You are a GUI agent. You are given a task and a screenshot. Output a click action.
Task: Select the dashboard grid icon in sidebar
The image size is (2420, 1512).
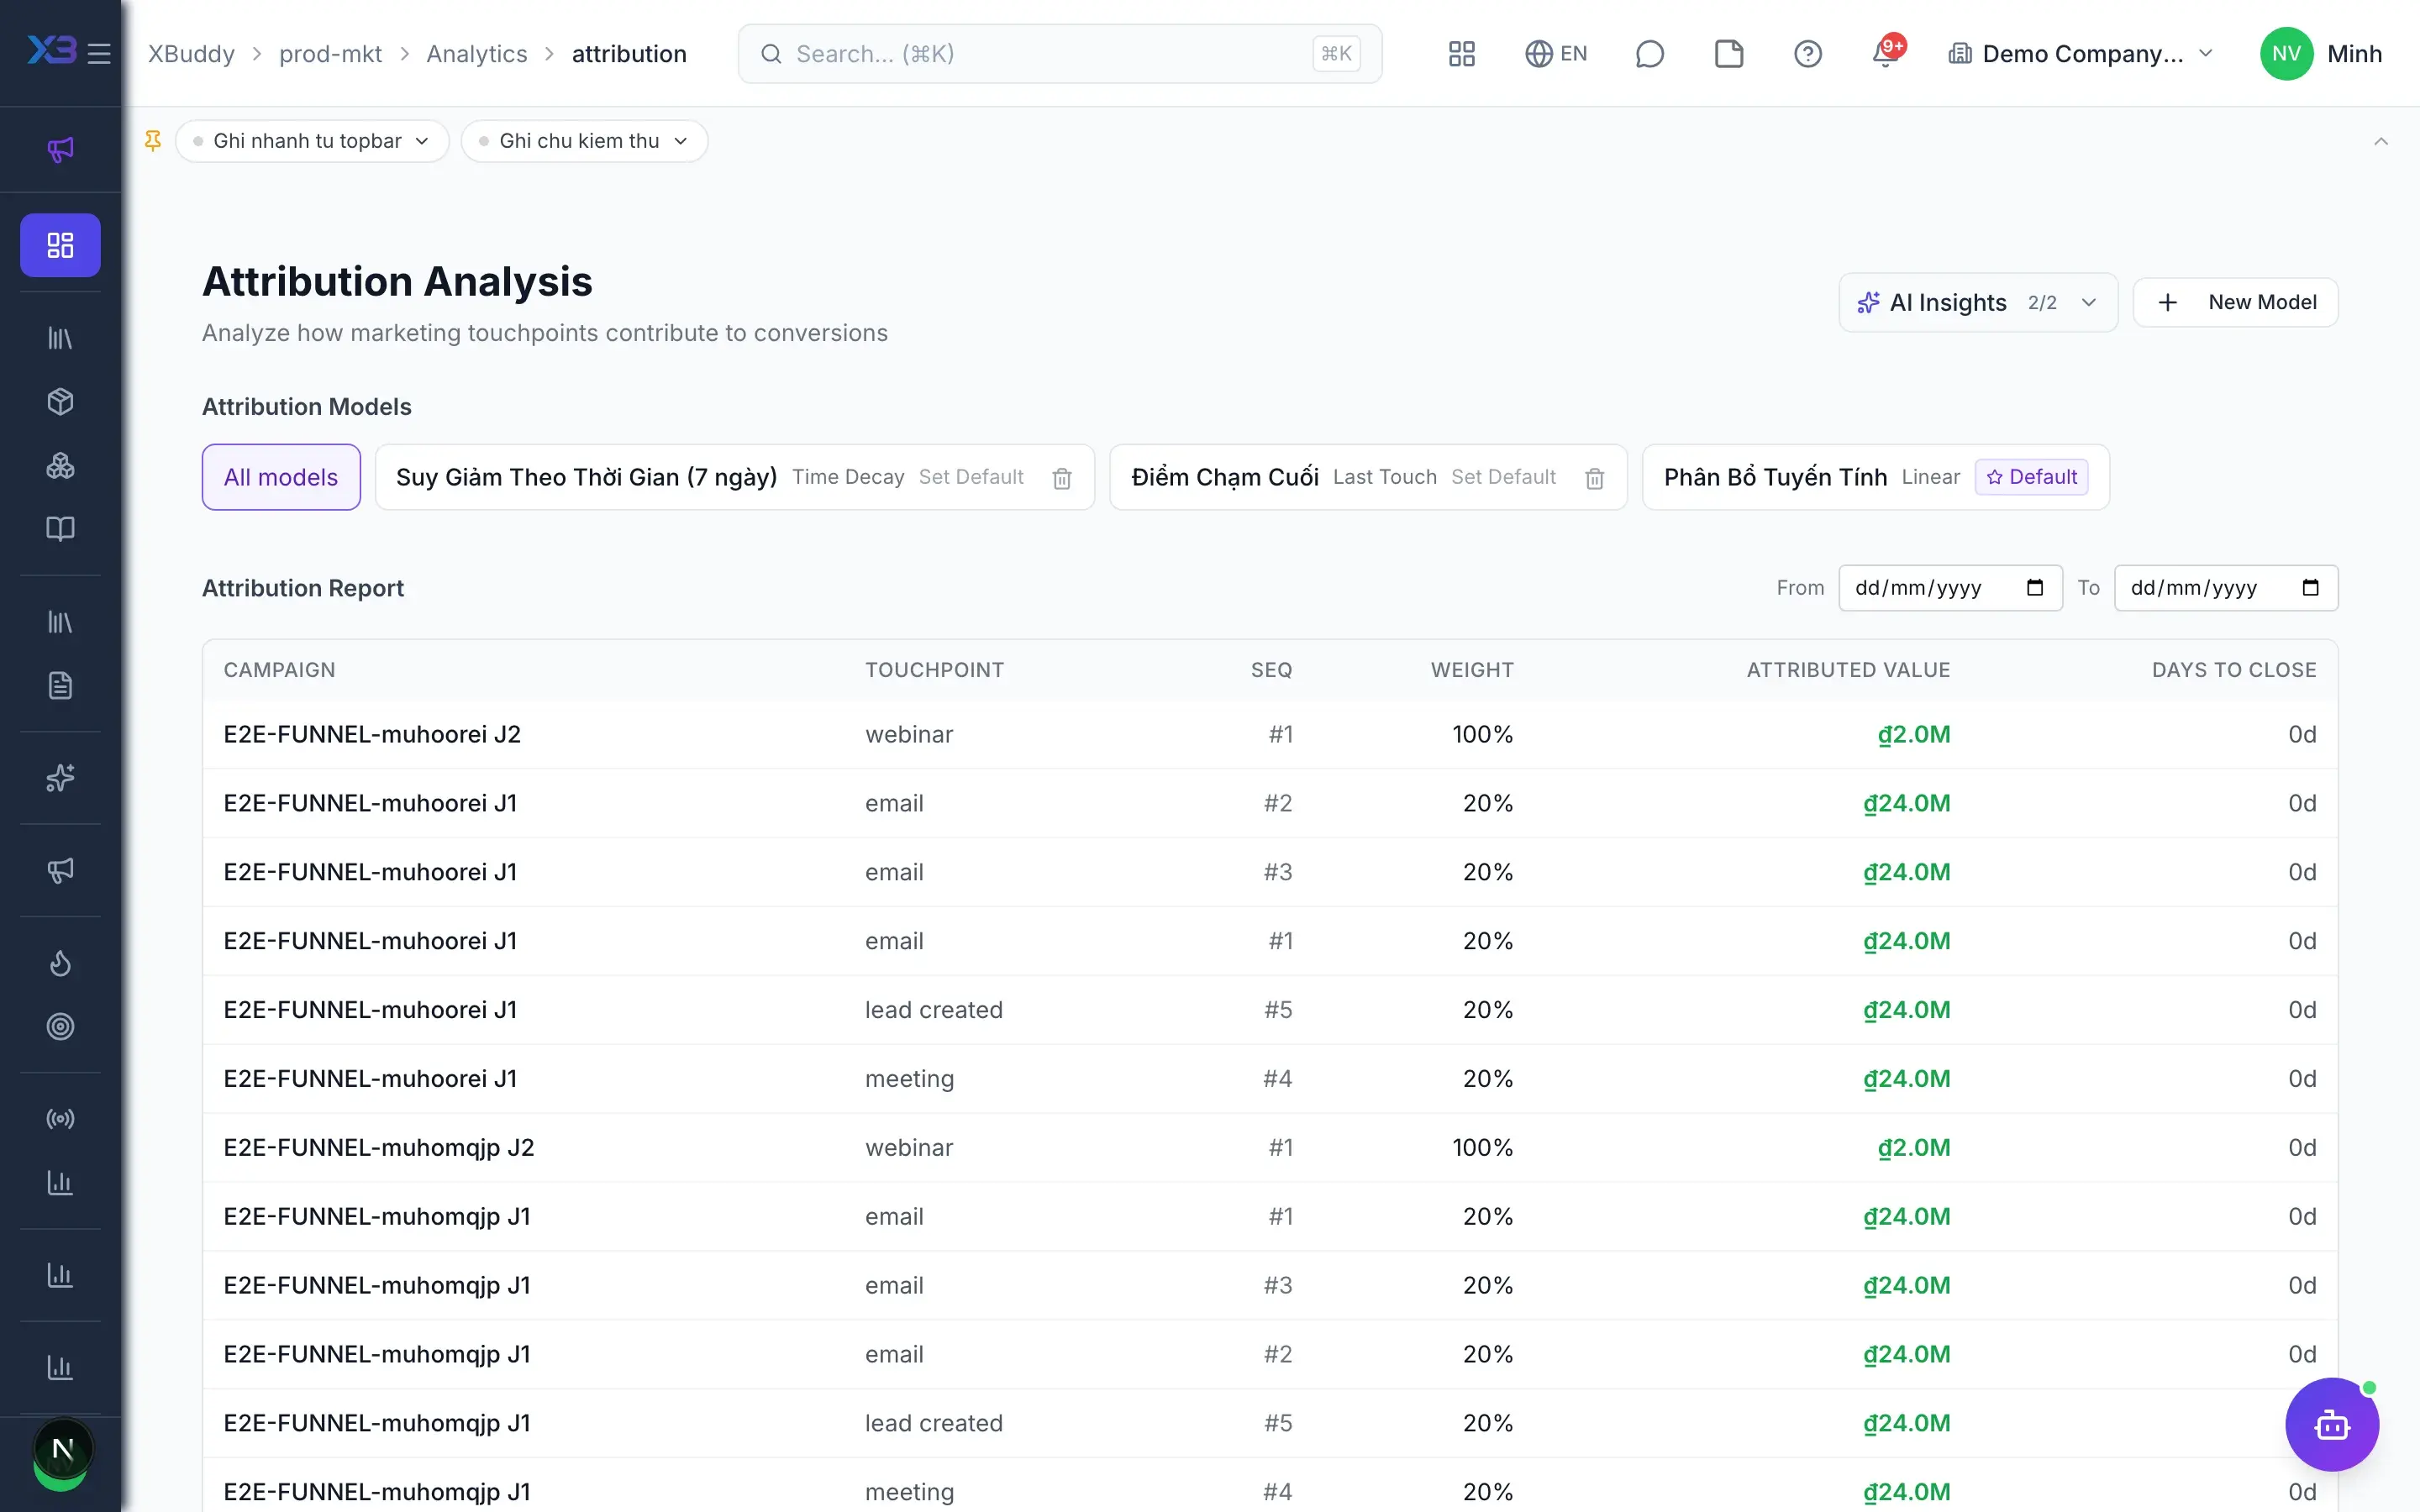click(60, 245)
